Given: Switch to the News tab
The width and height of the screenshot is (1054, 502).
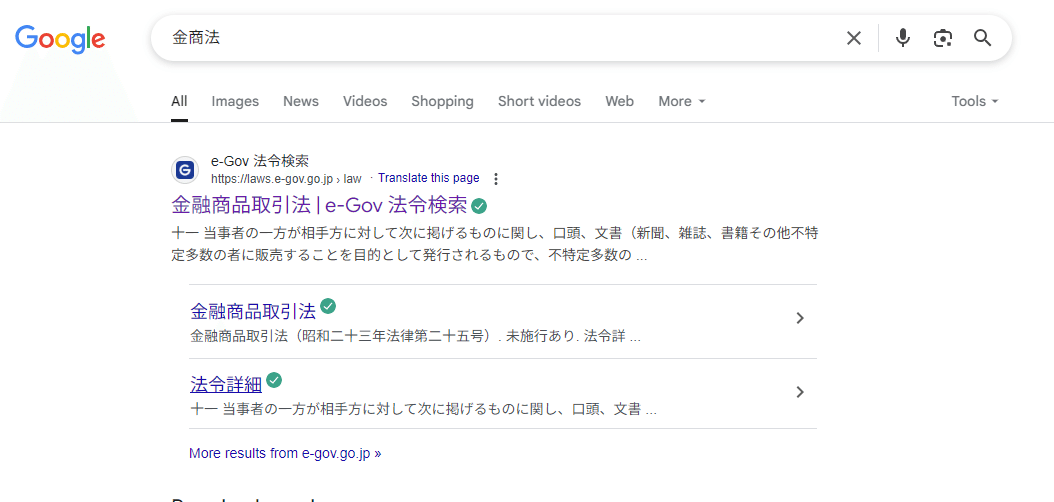Looking at the screenshot, I should click(x=300, y=101).
